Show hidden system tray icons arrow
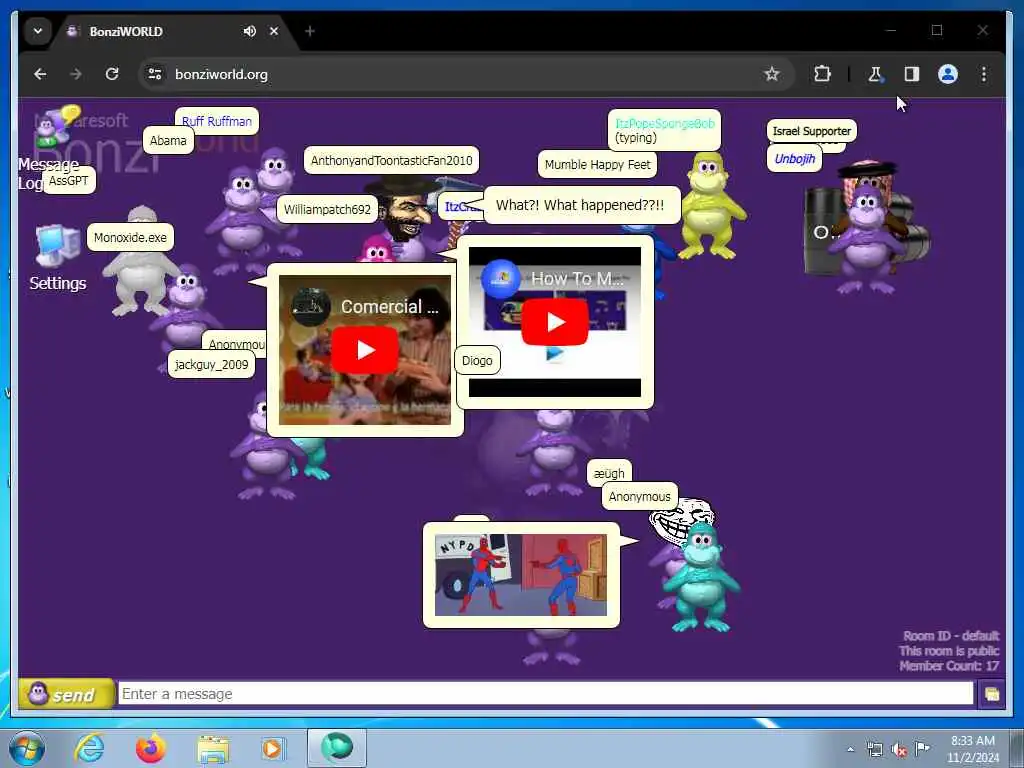The image size is (1024, 768). coord(850,750)
